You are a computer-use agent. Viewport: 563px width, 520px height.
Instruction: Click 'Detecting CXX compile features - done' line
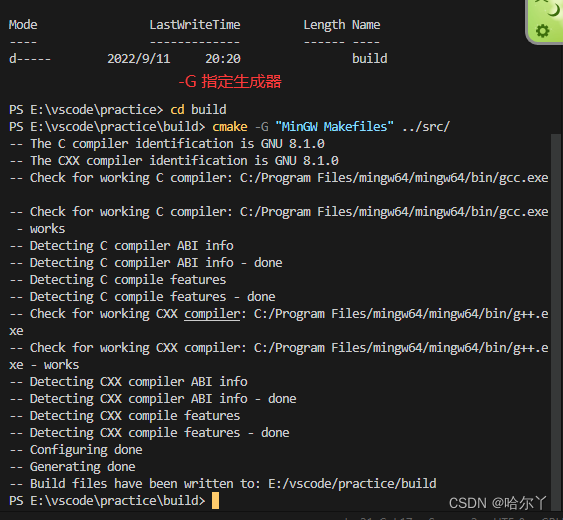149,433
